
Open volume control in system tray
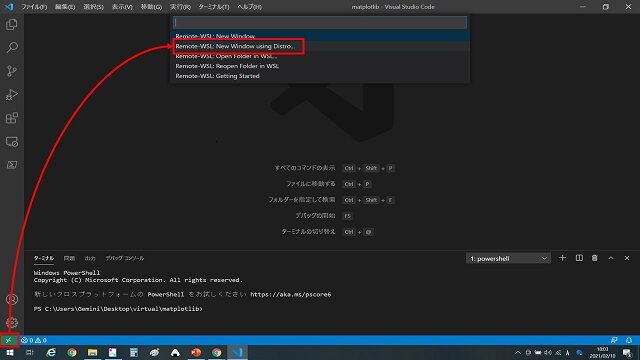(x=548, y=353)
